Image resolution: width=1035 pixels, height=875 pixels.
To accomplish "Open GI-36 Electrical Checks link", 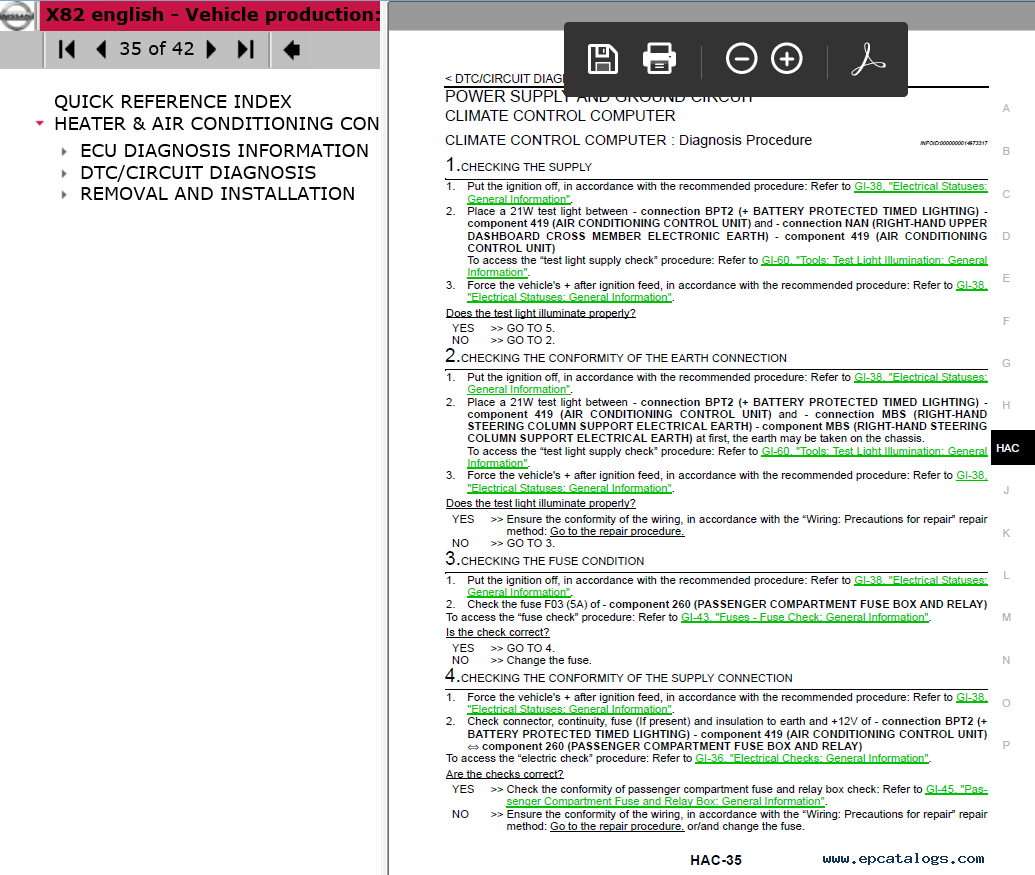I will (x=812, y=758).
